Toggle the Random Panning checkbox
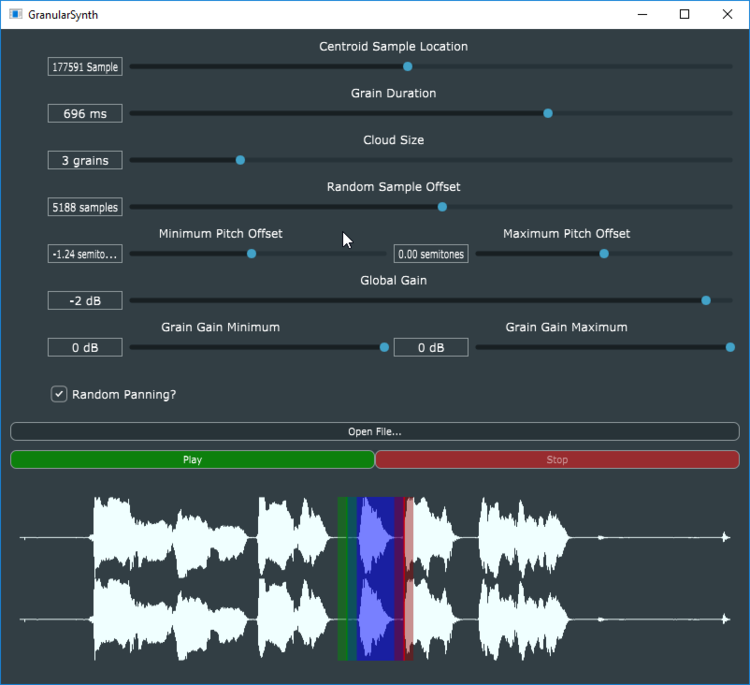This screenshot has height=685, width=750. 59,394
